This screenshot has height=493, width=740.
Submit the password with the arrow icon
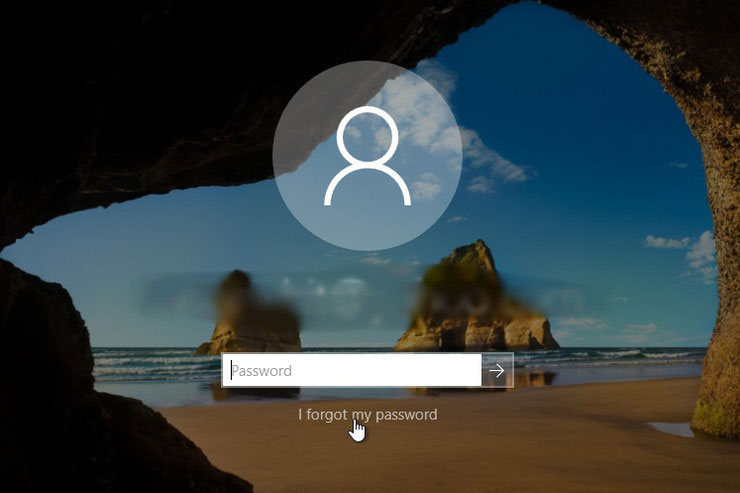click(496, 370)
